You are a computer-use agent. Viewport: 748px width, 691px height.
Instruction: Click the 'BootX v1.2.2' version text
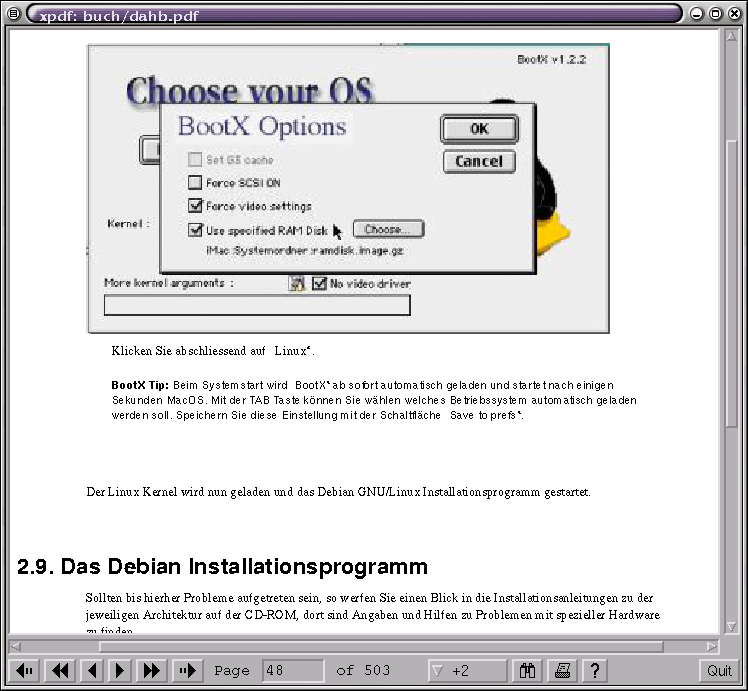point(551,60)
